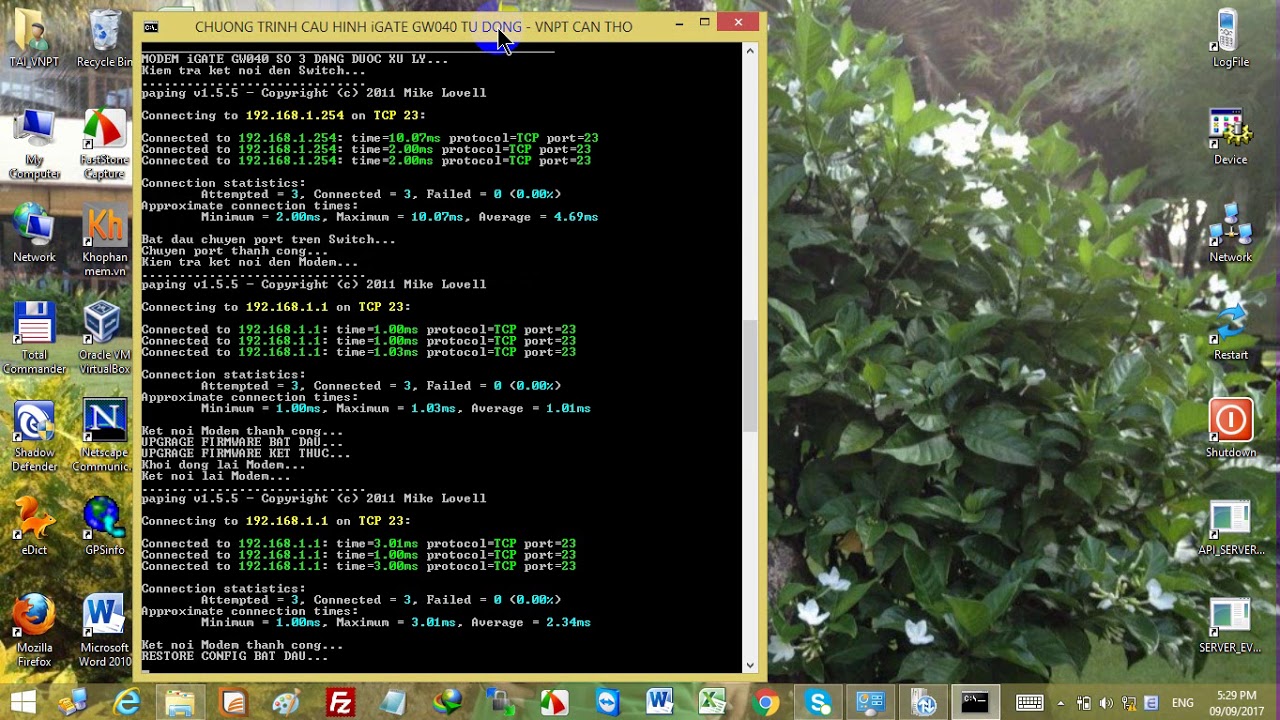Open Internet Explorer from the taskbar

[127, 703]
